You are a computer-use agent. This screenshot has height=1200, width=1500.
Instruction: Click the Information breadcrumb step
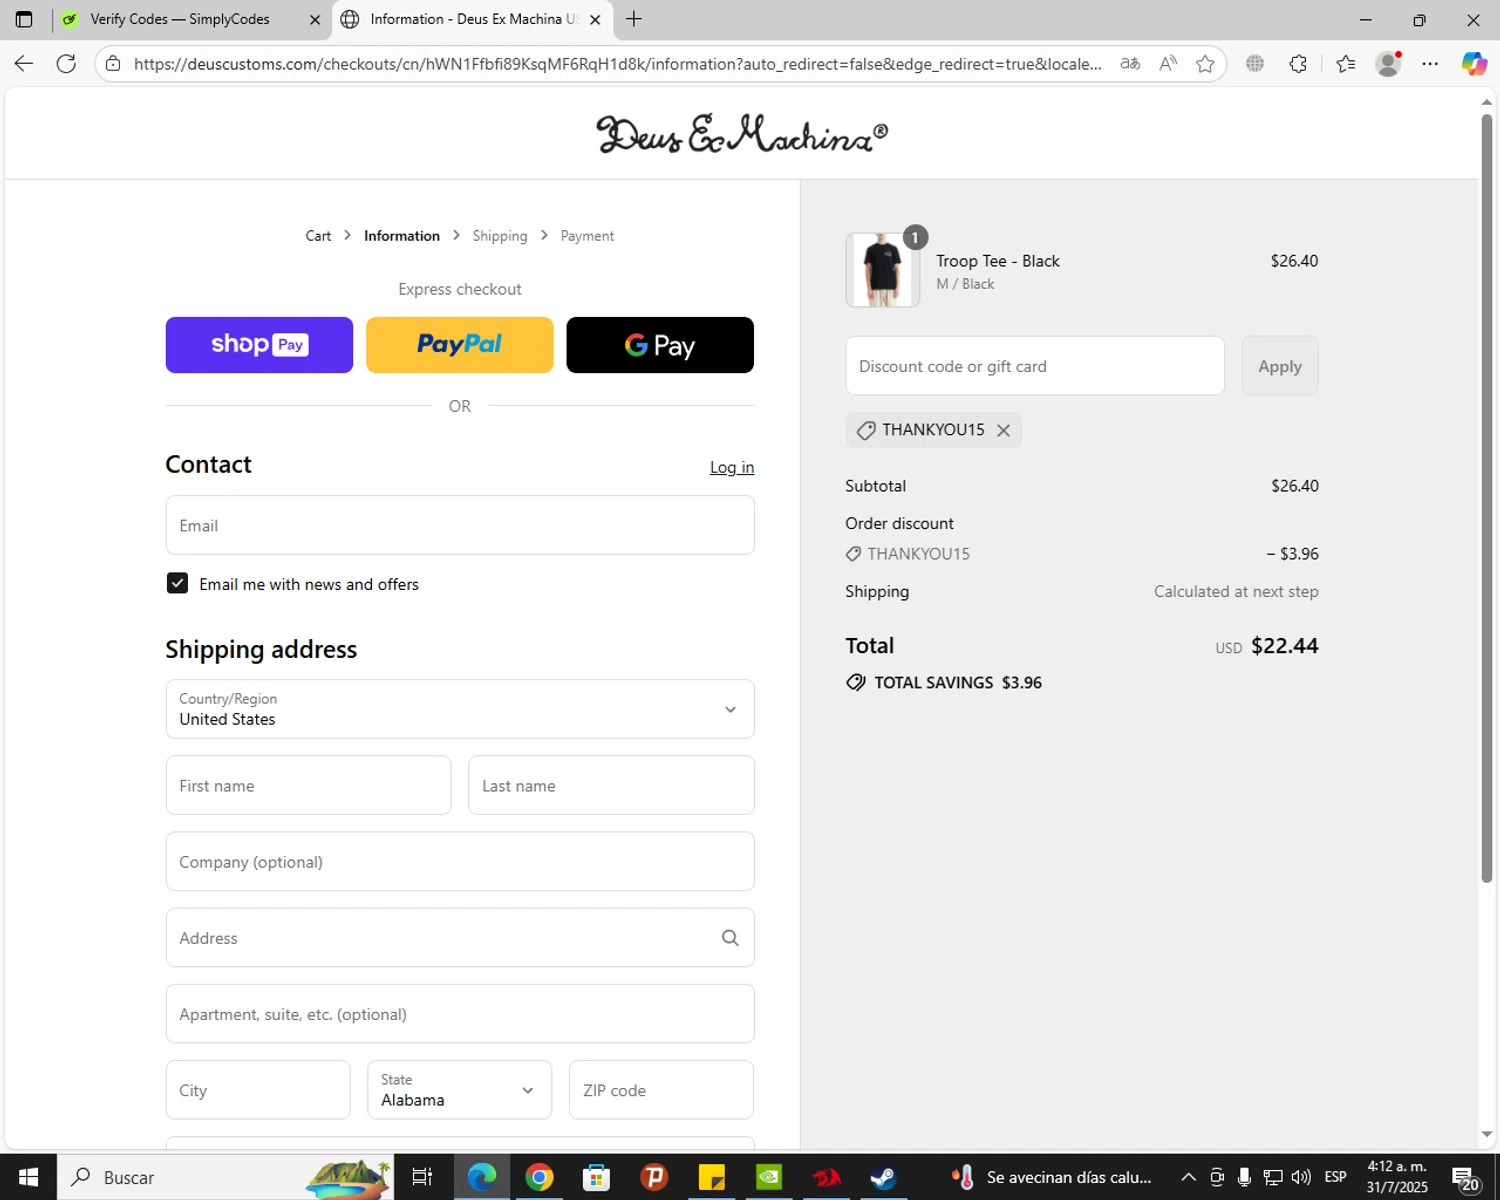[401, 236]
